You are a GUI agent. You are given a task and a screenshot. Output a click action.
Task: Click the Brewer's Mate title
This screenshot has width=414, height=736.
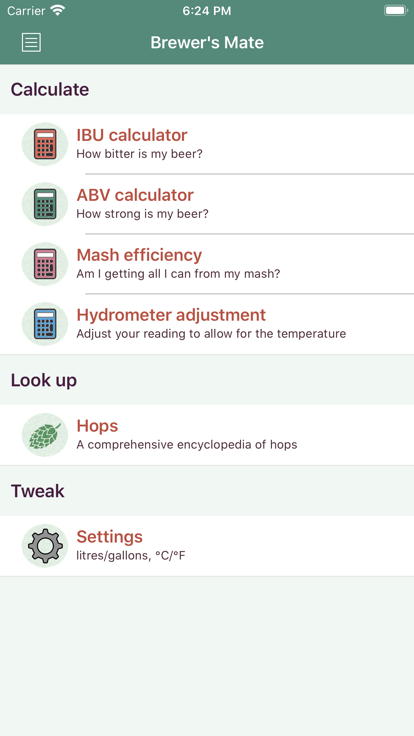[x=207, y=43]
